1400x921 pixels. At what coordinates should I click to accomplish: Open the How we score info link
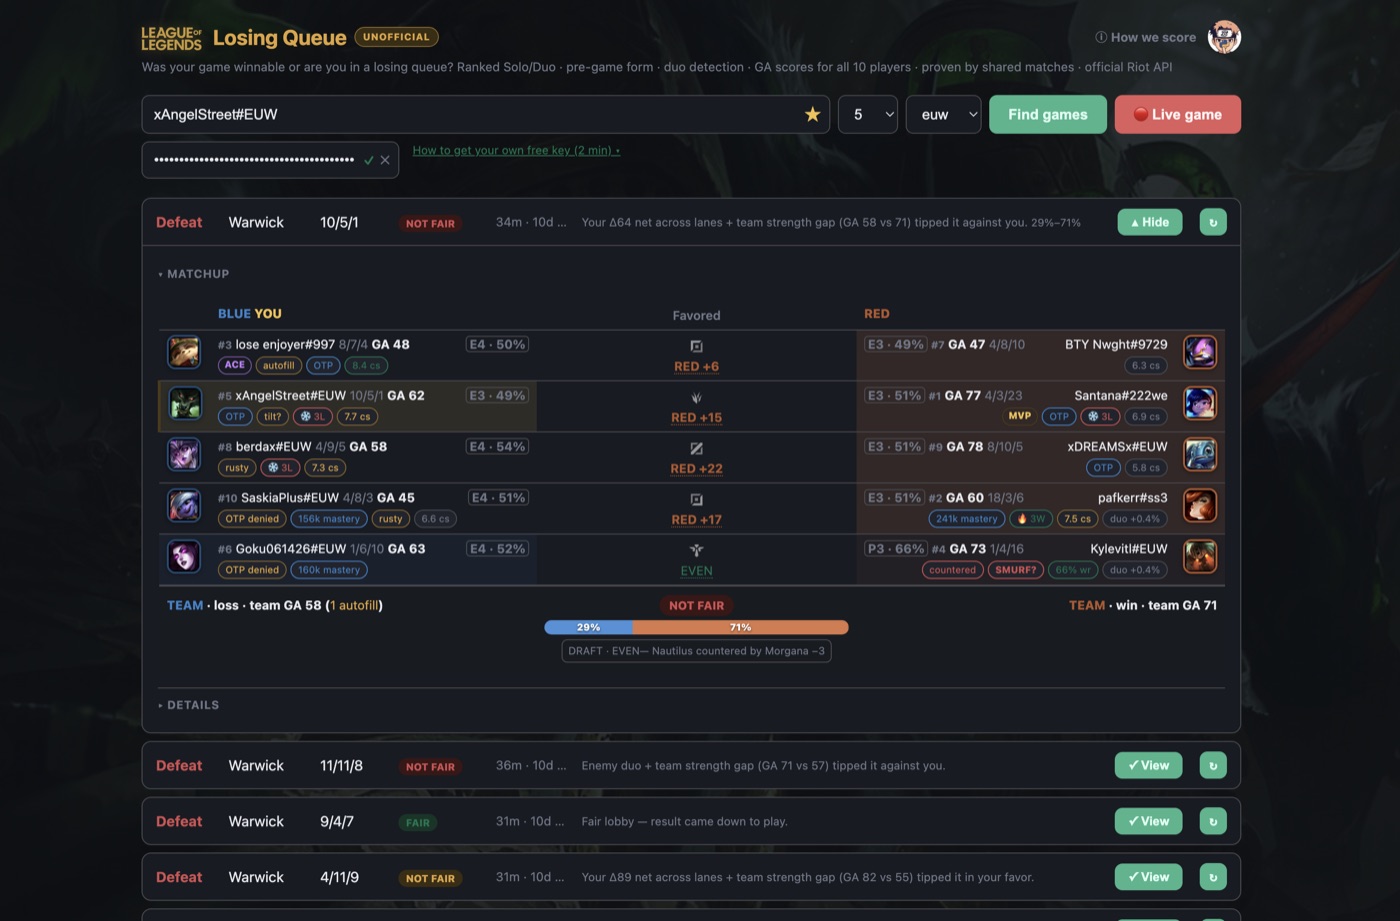coord(1146,37)
